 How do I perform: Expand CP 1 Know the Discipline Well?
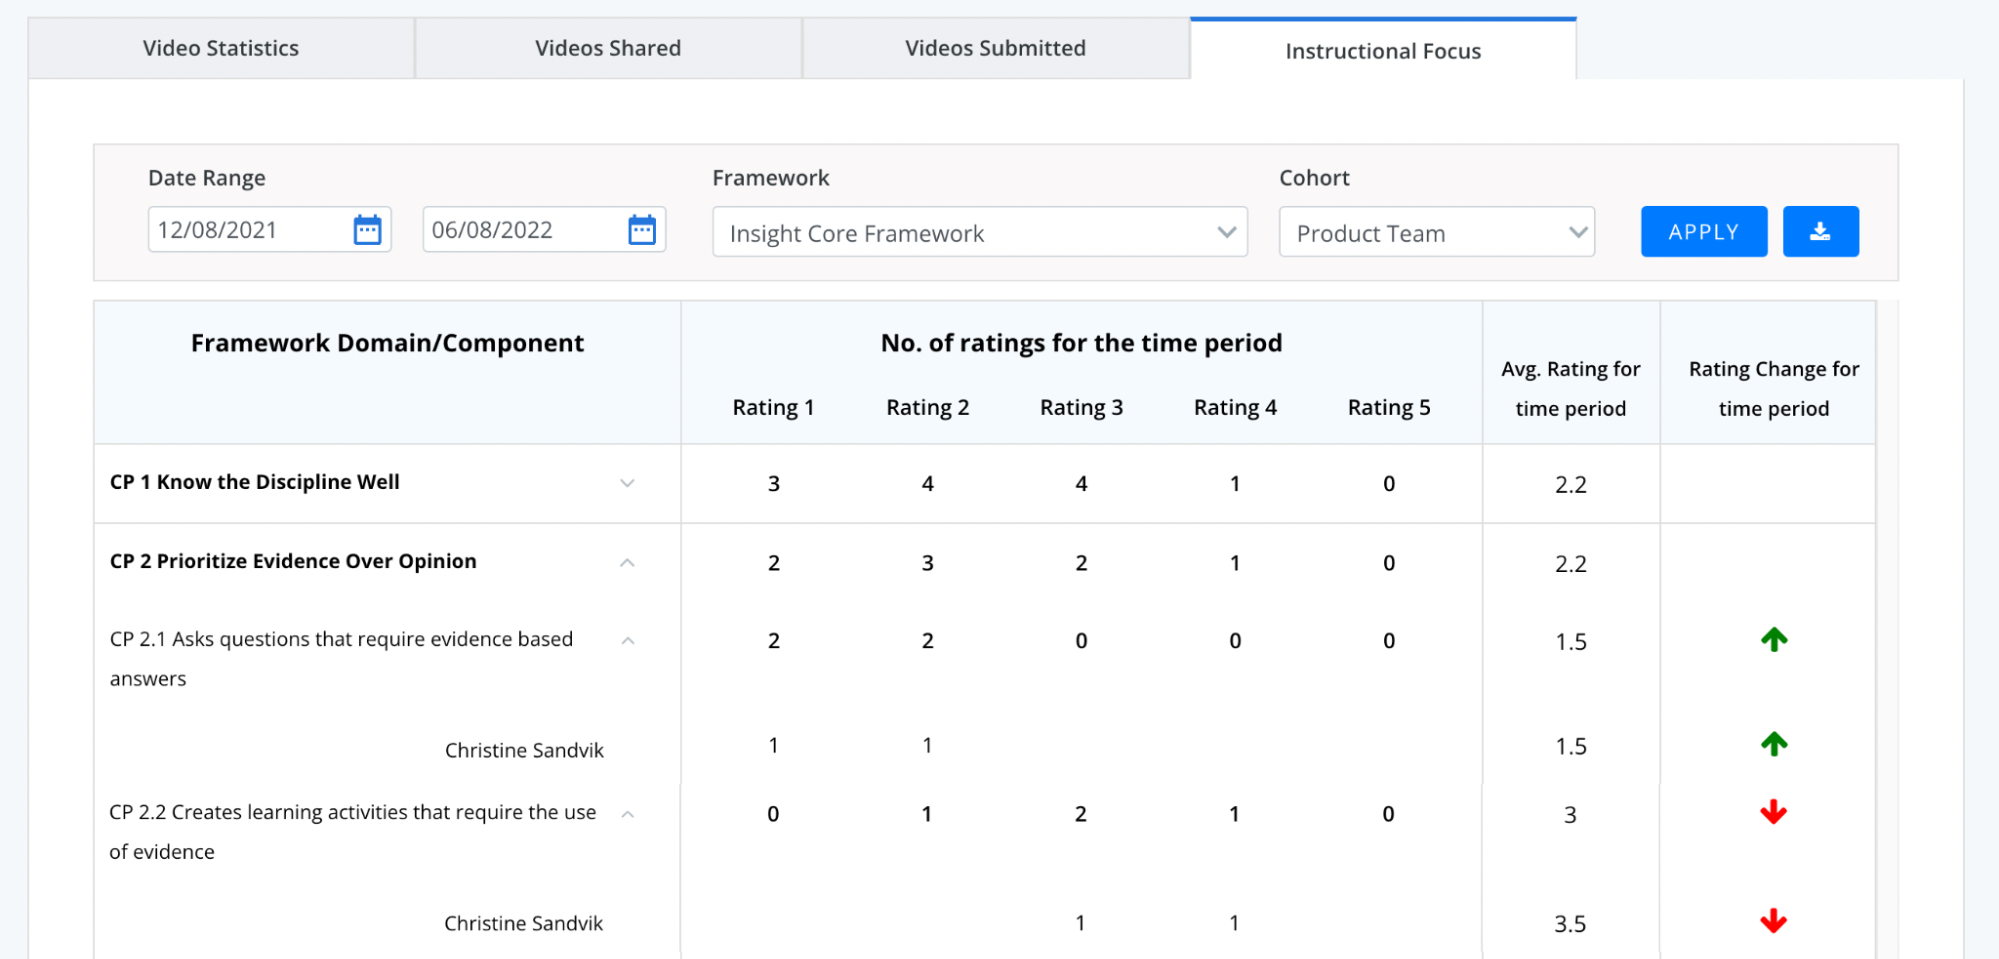627,483
